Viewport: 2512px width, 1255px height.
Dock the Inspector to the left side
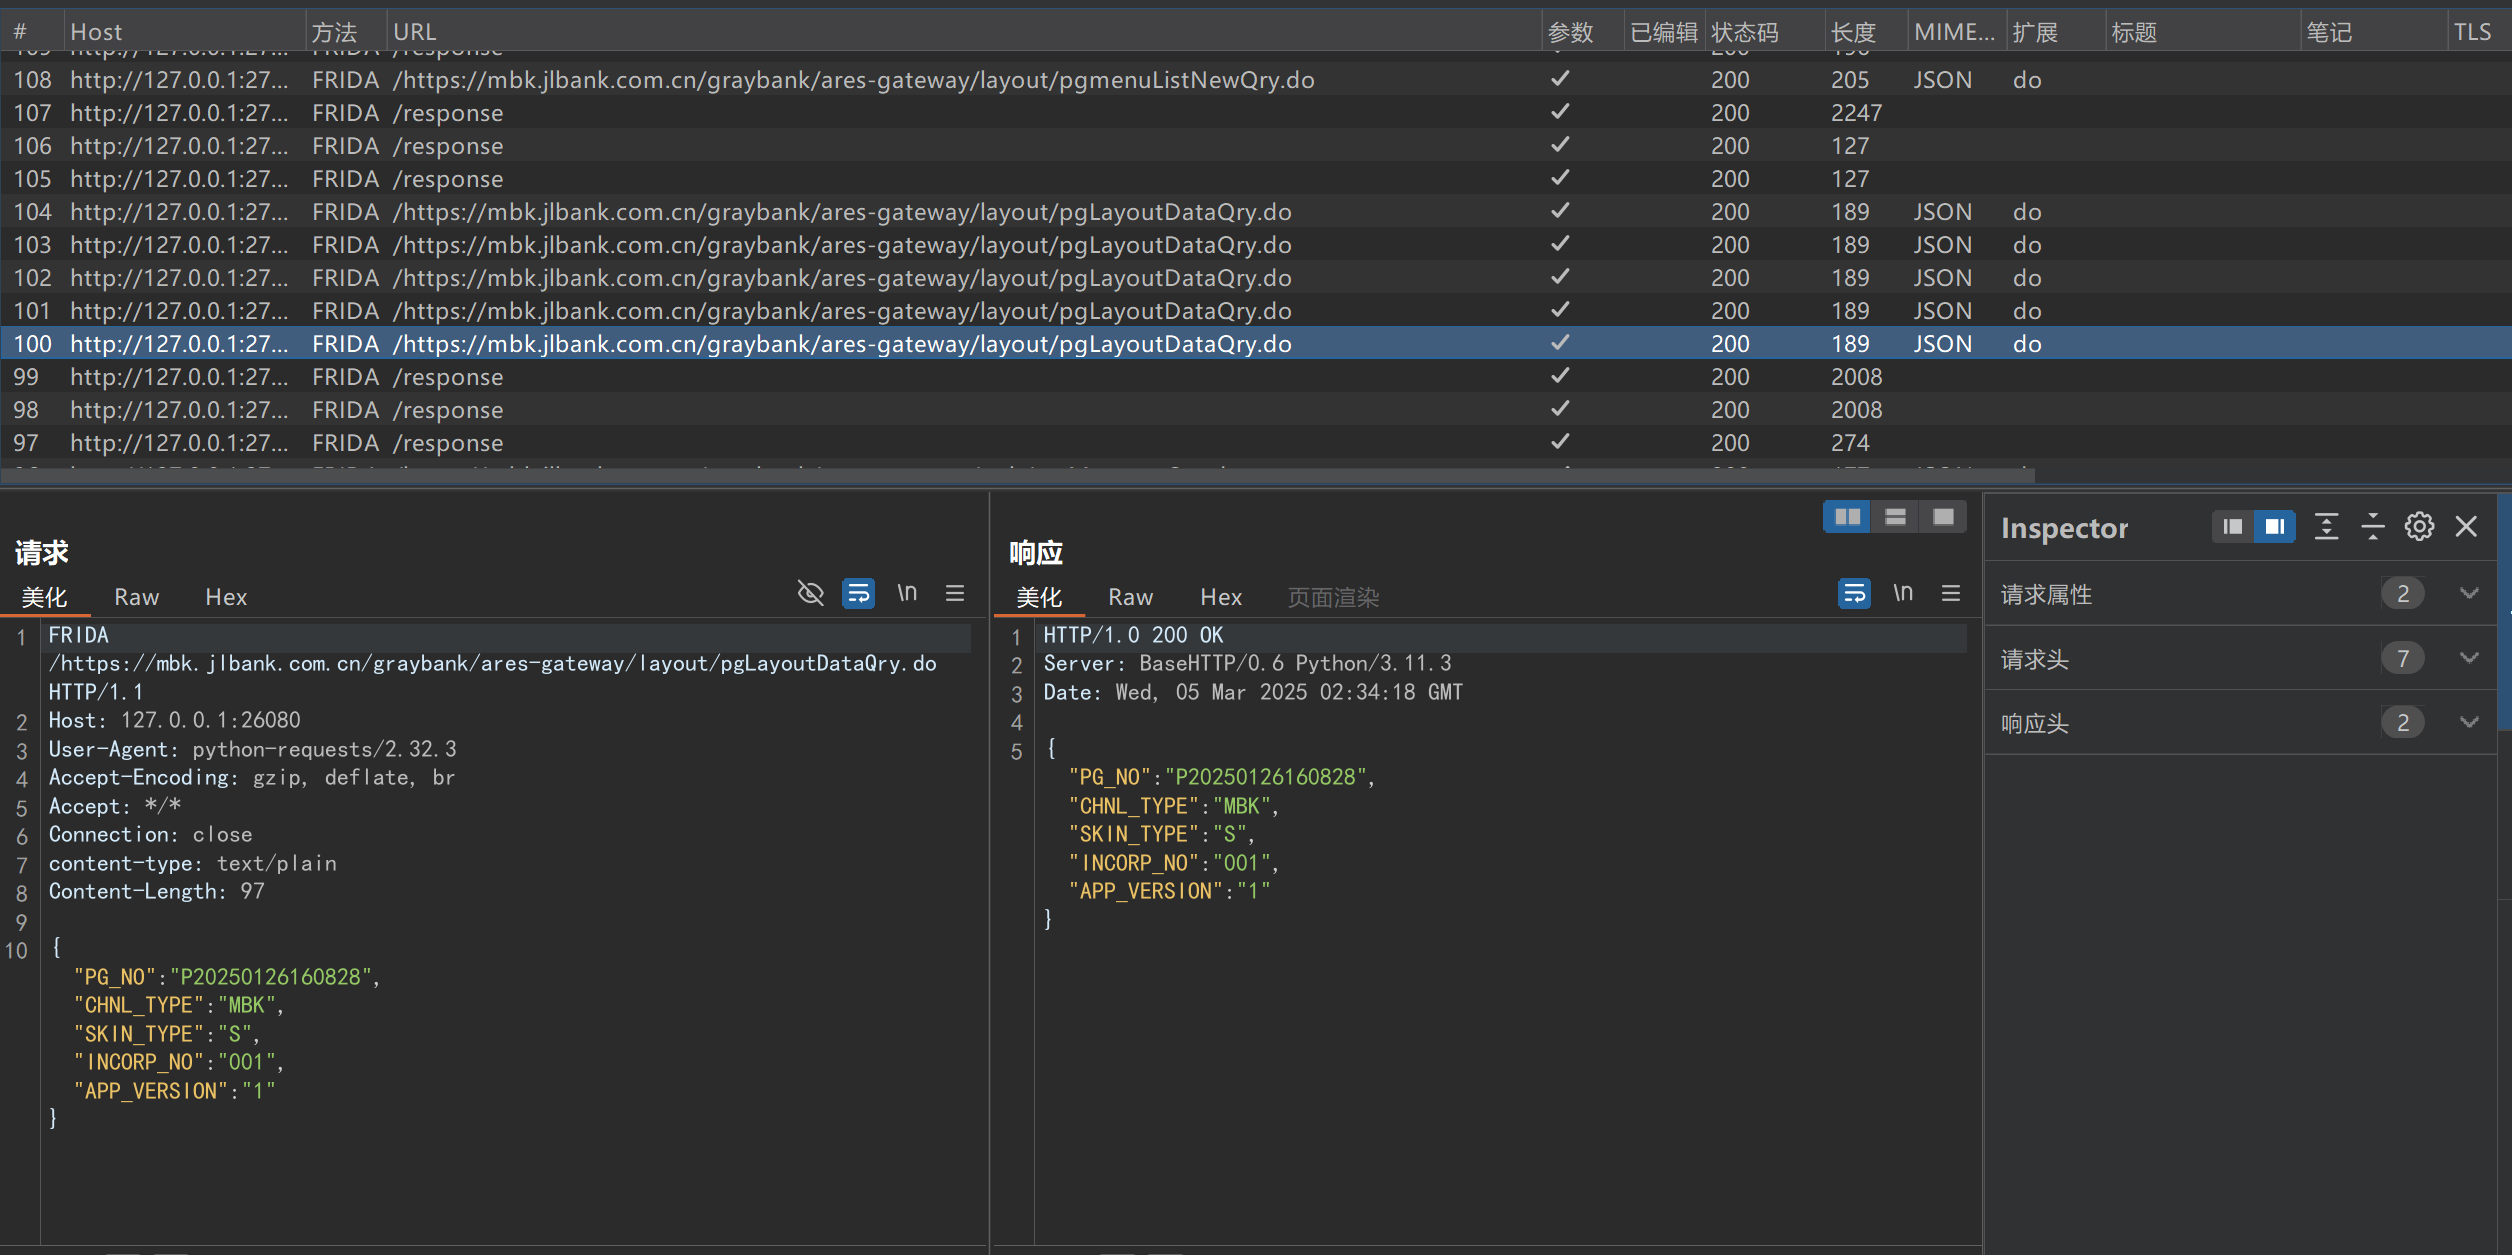point(2232,527)
